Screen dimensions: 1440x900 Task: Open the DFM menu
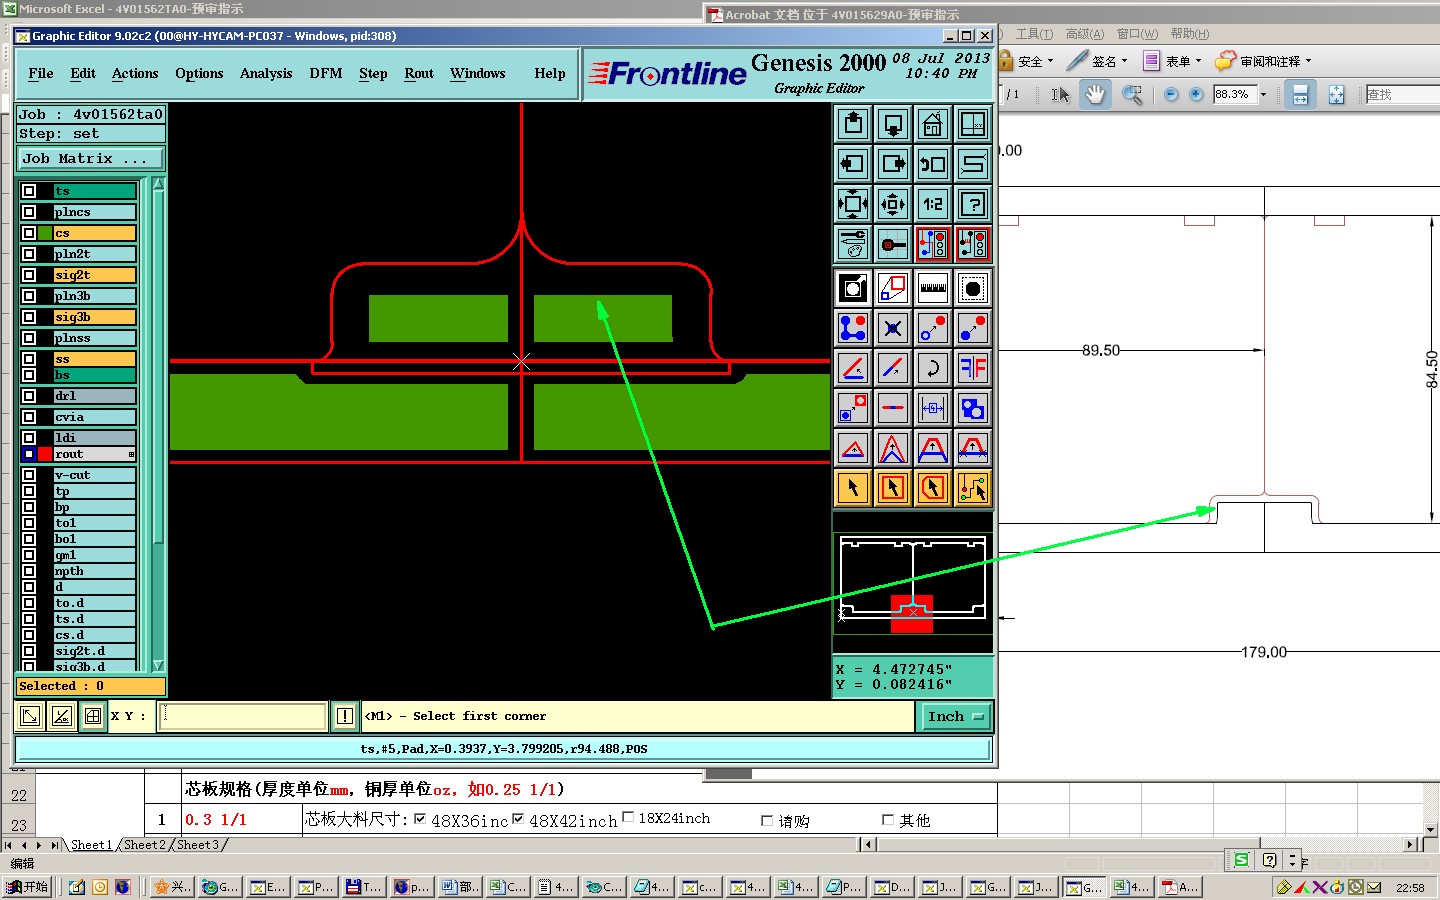(x=325, y=73)
